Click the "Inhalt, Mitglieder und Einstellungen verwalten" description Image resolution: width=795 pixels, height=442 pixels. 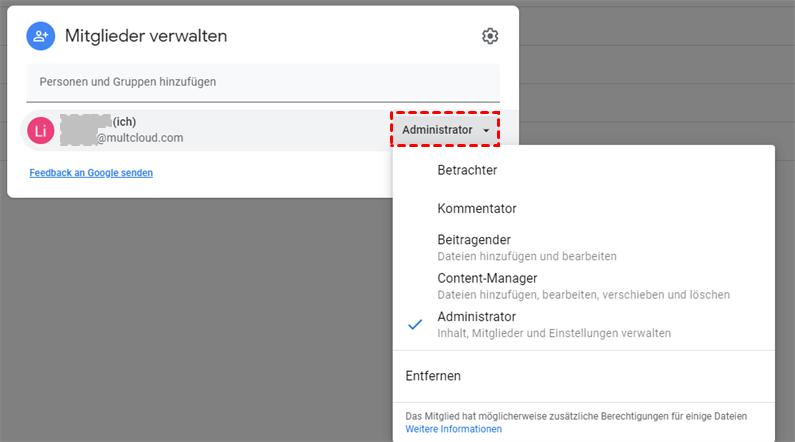point(554,333)
